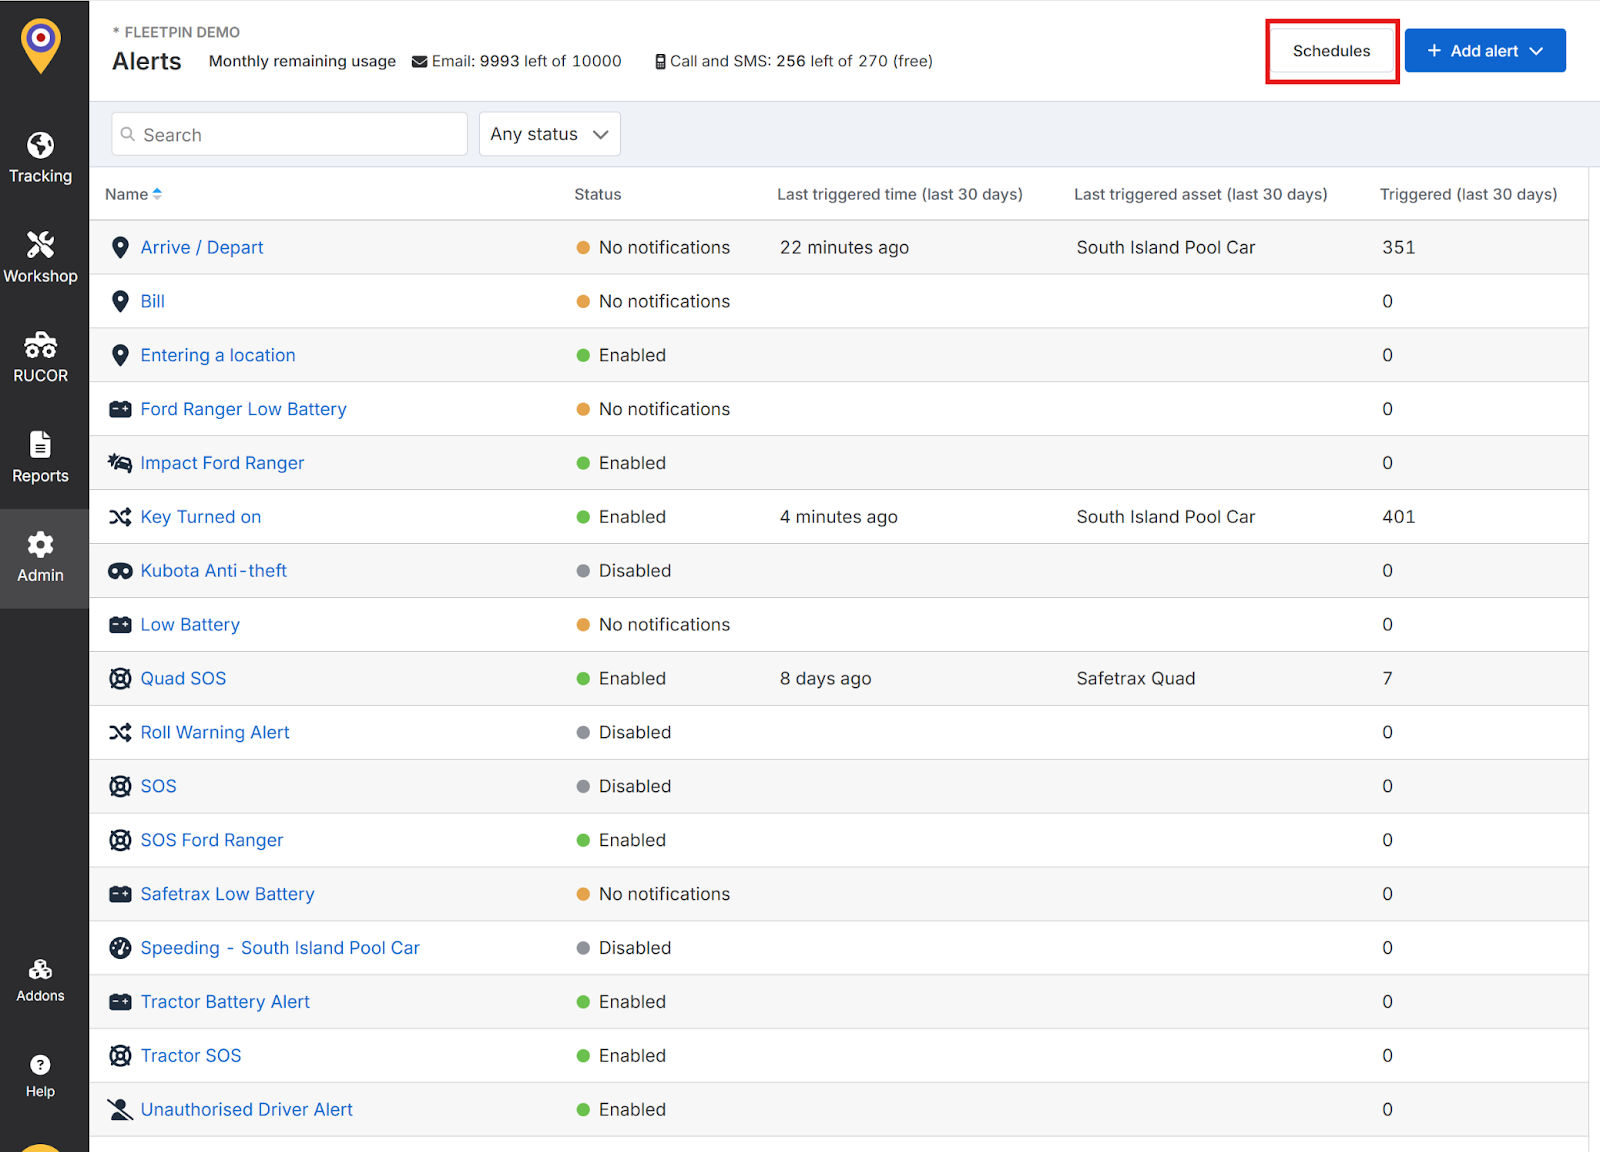Screen dimensions: 1600x1152
Task: Open Workshop from the sidebar
Action: 40,259
